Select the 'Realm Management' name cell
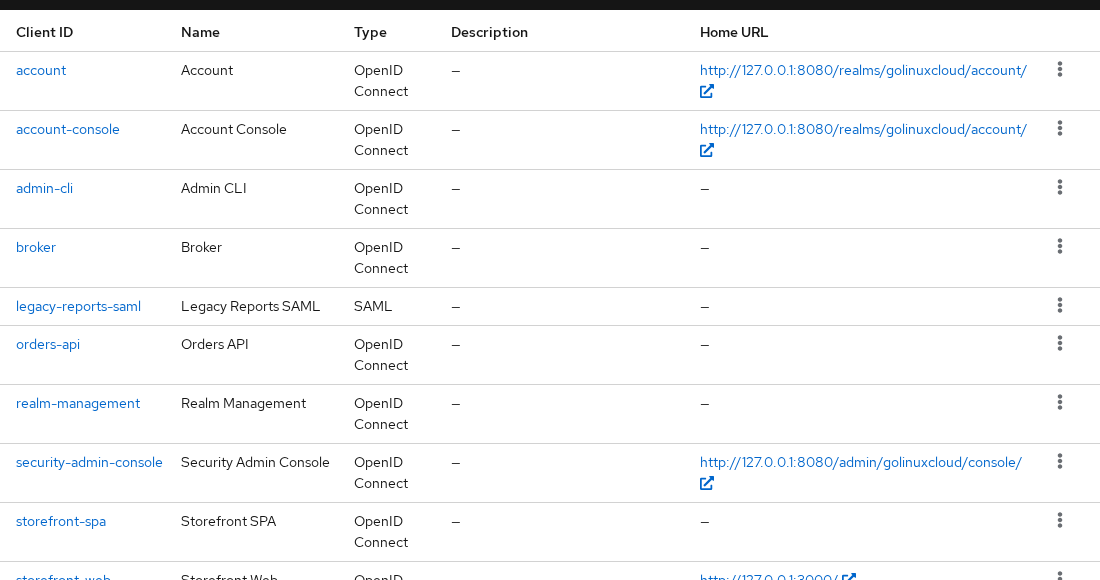The width and height of the screenshot is (1100, 580). coord(243,403)
